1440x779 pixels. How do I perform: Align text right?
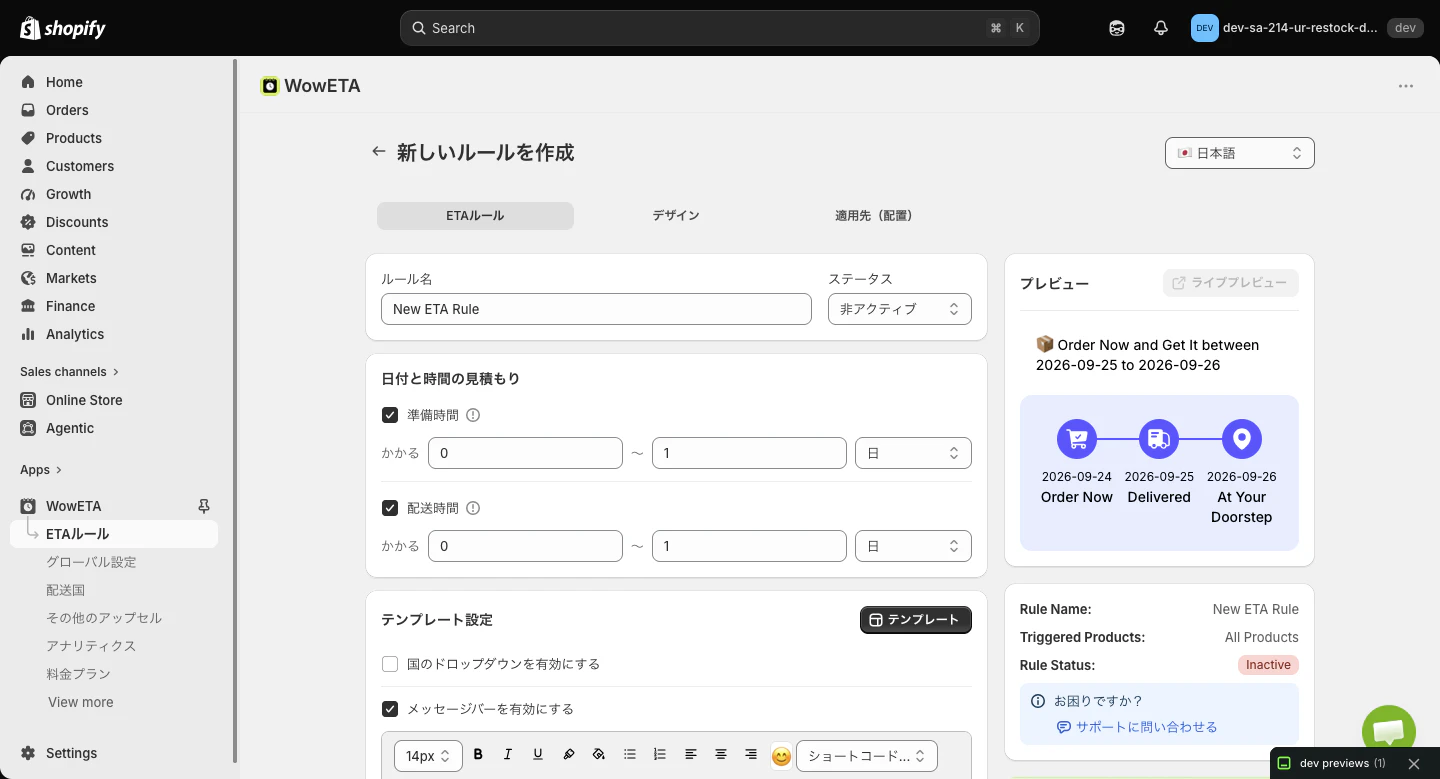pos(751,755)
